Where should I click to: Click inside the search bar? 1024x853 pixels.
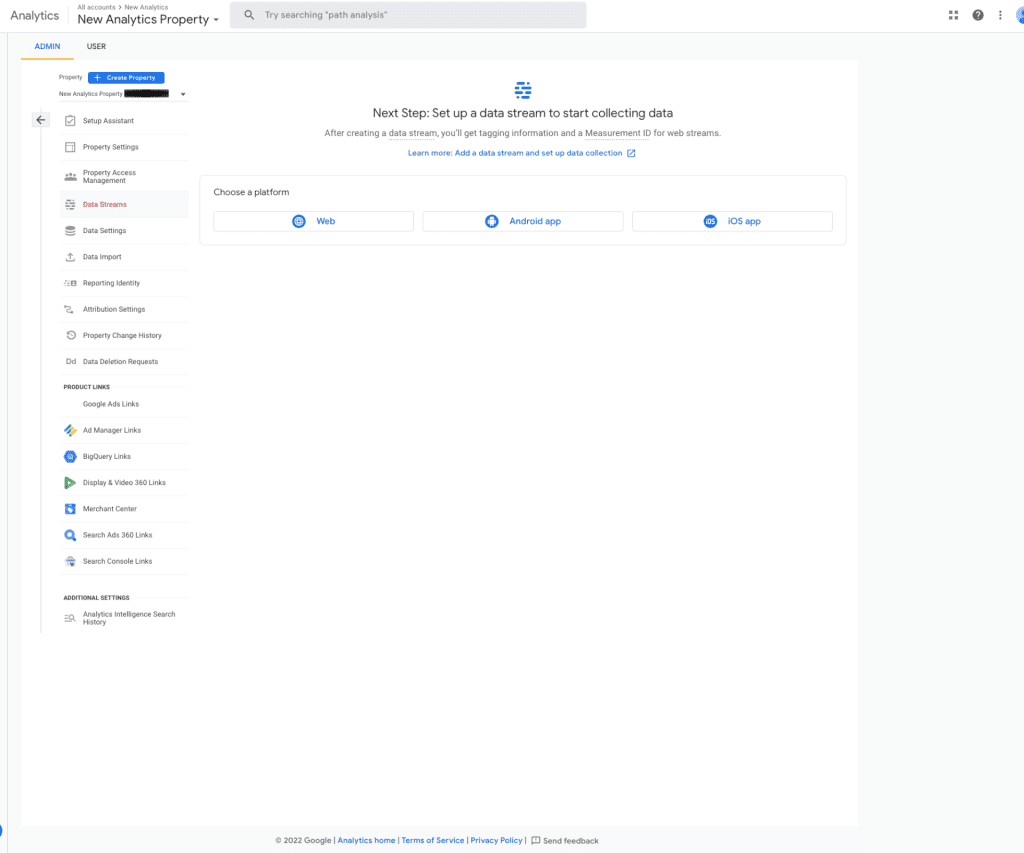tap(408, 14)
